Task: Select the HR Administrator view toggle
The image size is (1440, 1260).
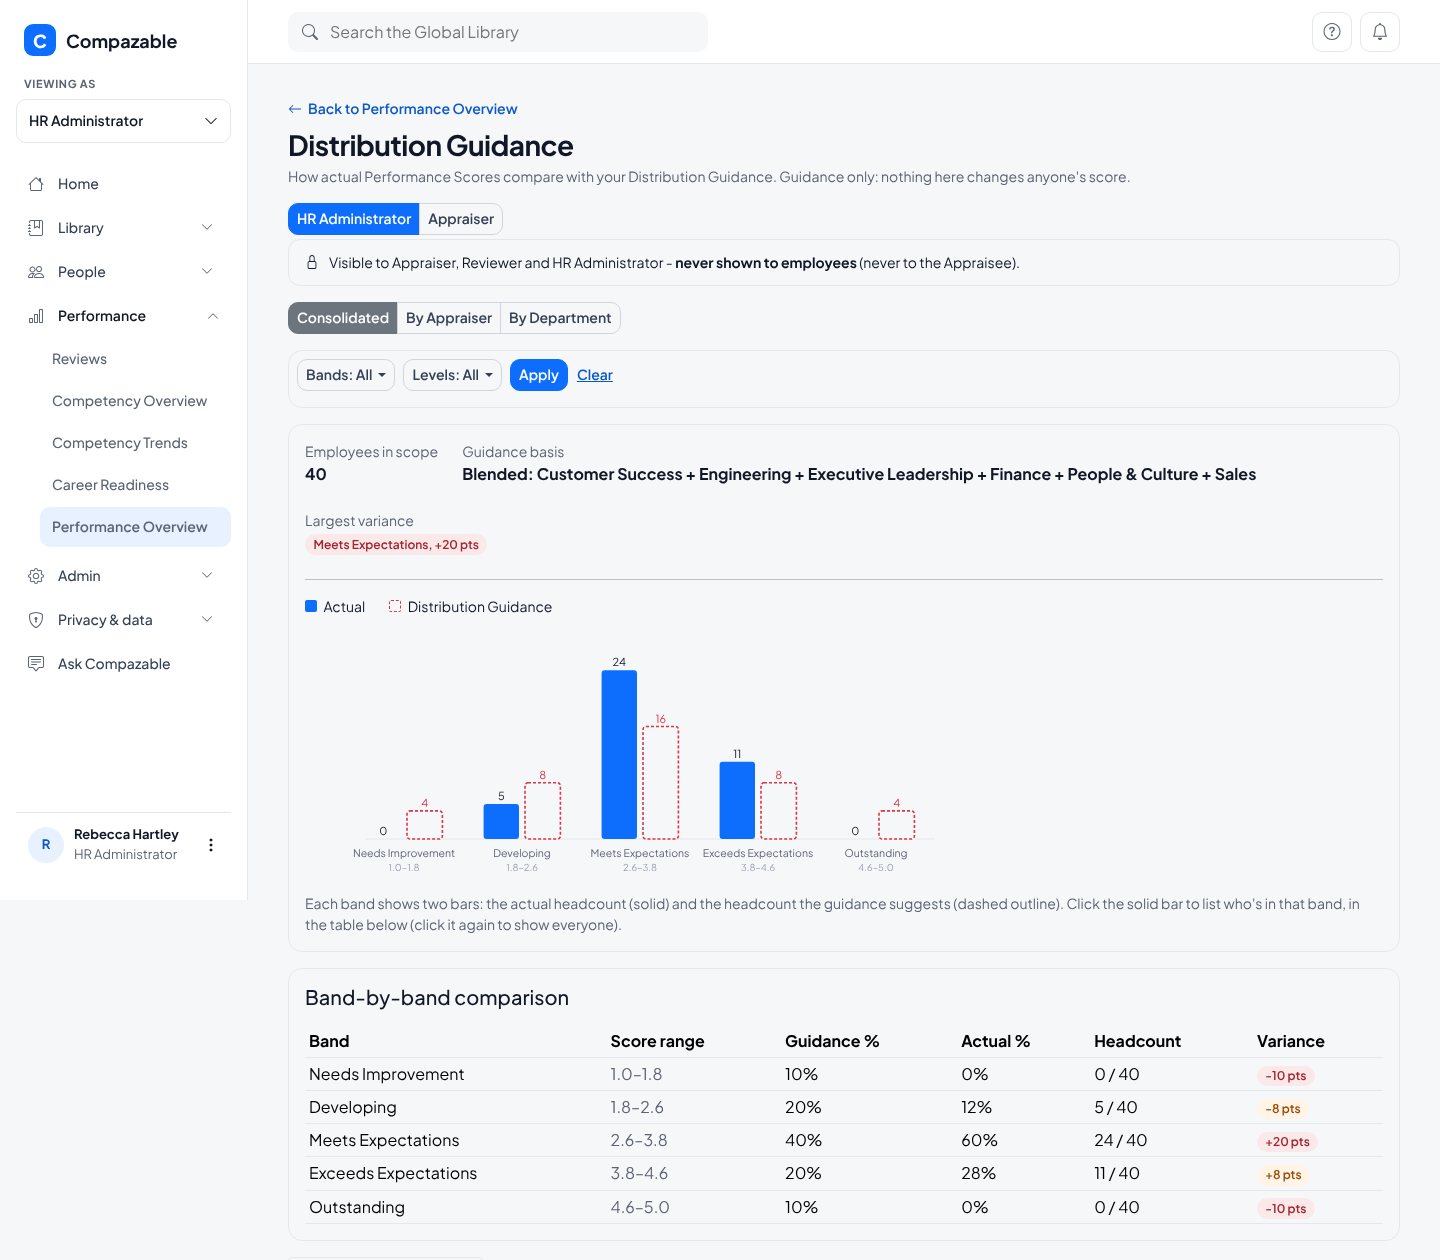Action: 354,219
